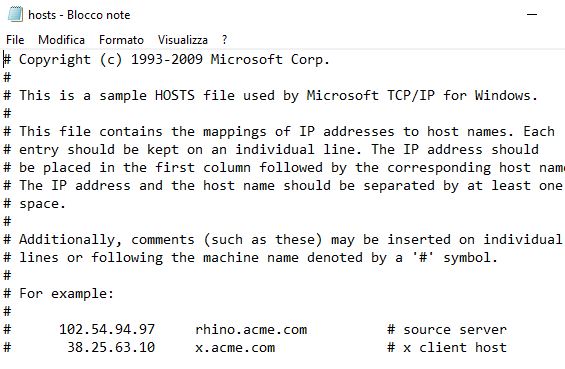This screenshot has height=369, width=565.
Task: Open the ? help menu
Action: (224, 40)
